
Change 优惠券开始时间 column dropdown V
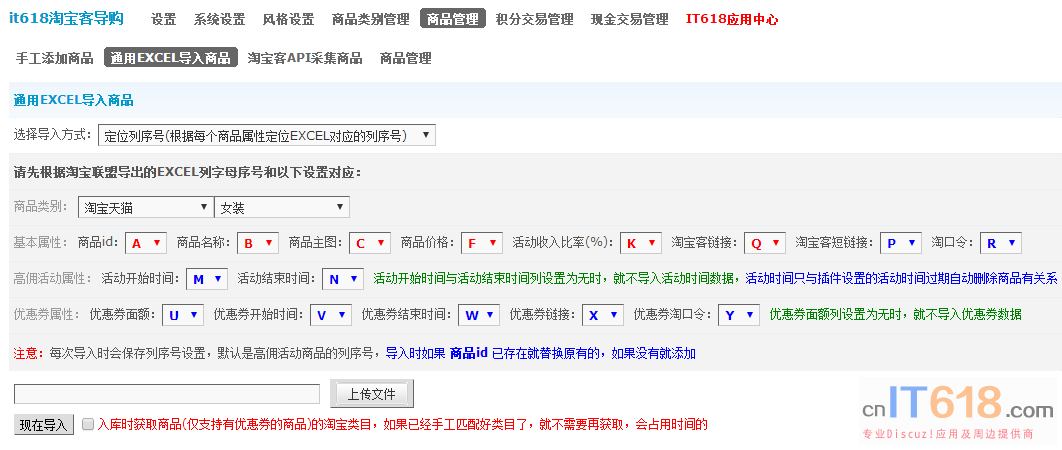tap(331, 314)
